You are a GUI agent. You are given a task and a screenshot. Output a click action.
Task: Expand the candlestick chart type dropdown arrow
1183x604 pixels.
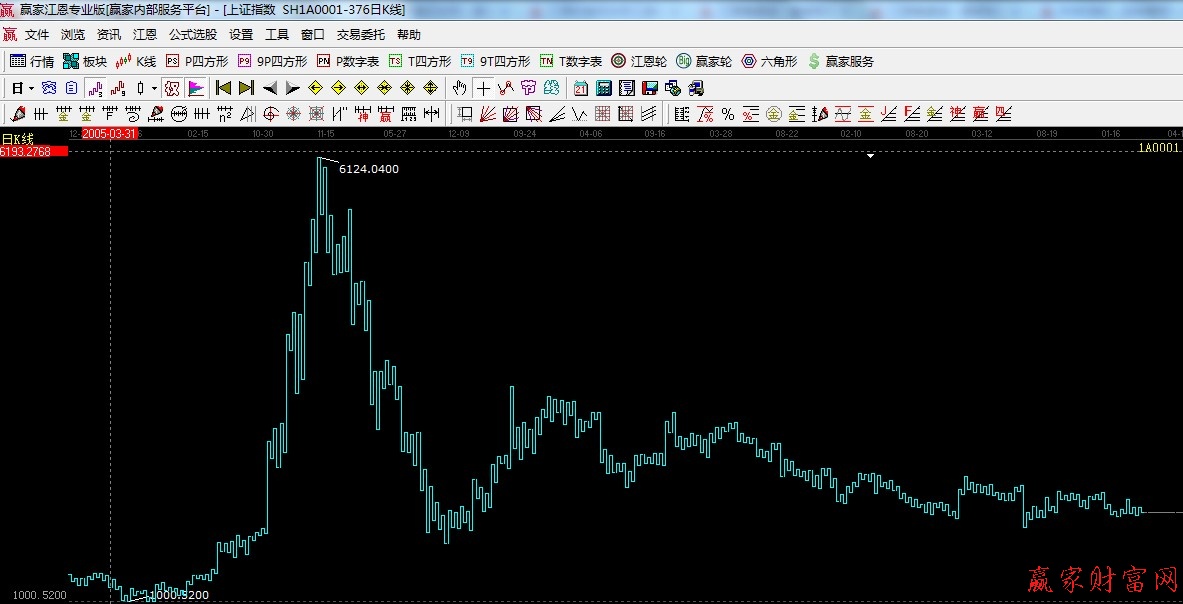[x=154, y=88]
